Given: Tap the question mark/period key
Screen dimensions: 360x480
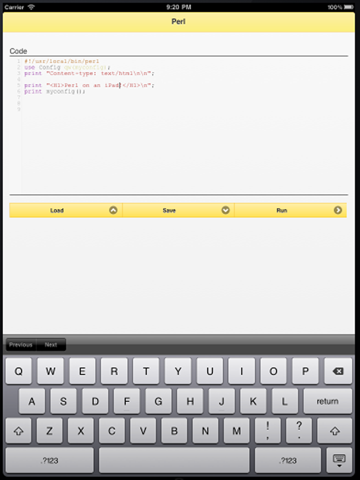Looking at the screenshot, I should (x=299, y=431).
